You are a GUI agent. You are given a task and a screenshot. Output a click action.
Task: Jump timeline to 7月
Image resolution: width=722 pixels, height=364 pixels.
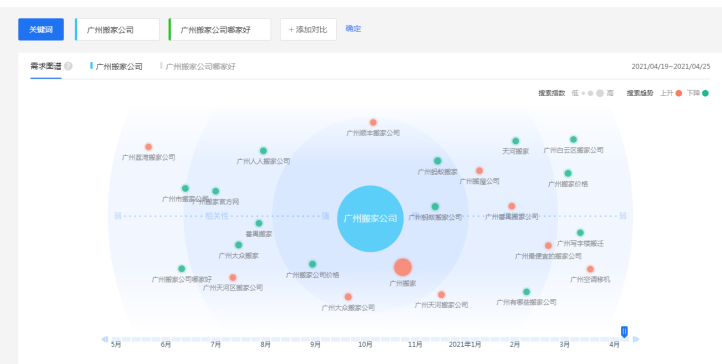[215, 345]
